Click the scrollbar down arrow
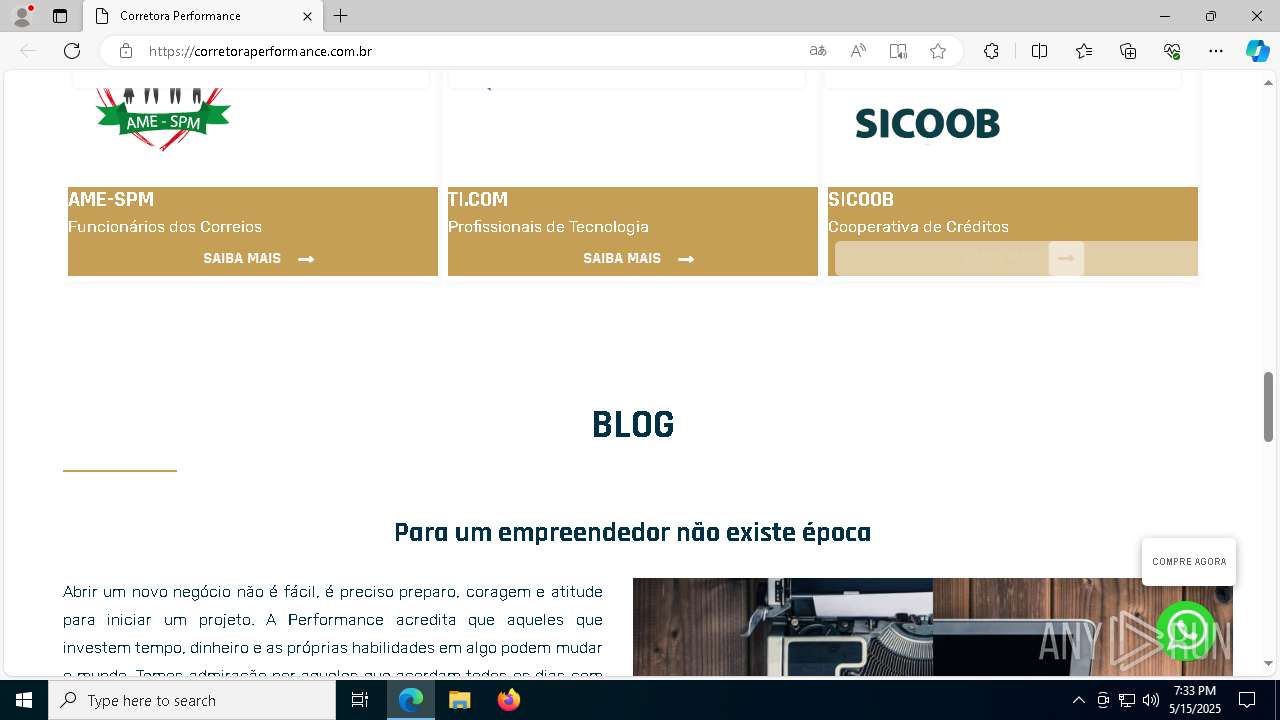Viewport: 1280px width, 720px height. [x=1268, y=663]
